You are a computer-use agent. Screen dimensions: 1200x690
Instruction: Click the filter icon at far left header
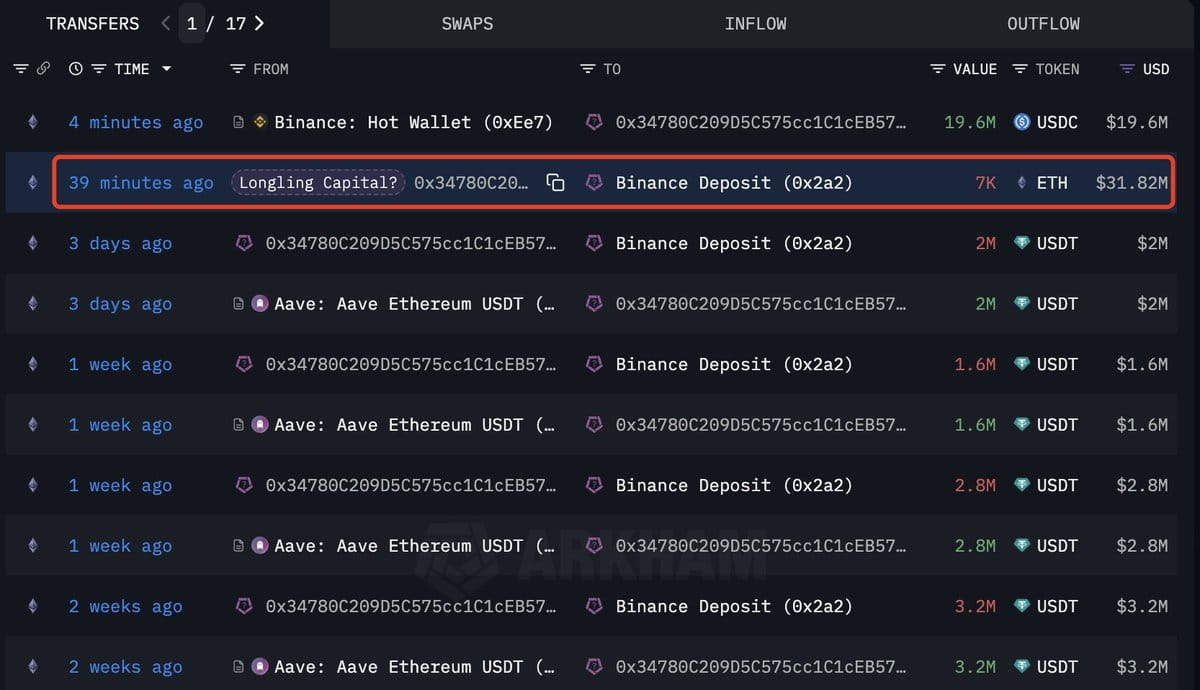[x=21, y=69]
